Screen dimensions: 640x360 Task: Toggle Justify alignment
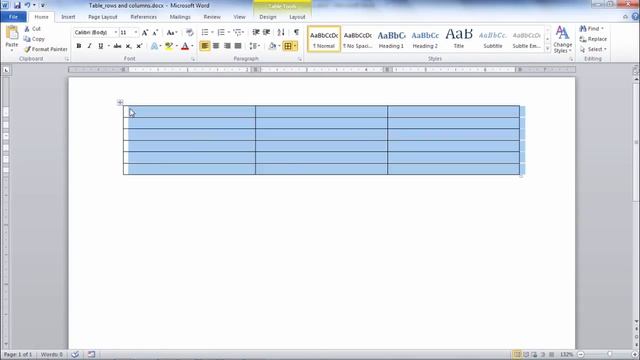[x=238, y=46]
